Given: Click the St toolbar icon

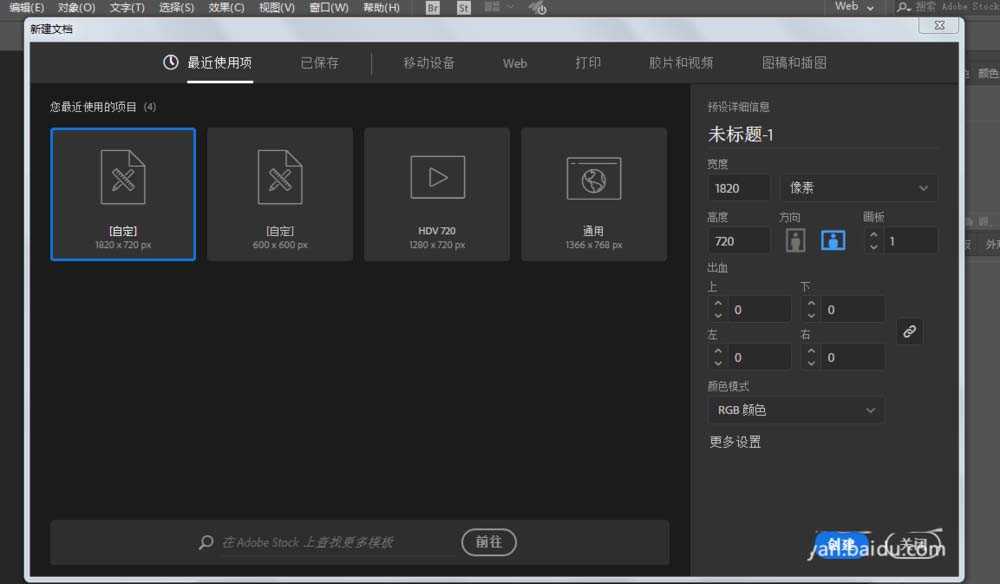Looking at the screenshot, I should coord(463,8).
